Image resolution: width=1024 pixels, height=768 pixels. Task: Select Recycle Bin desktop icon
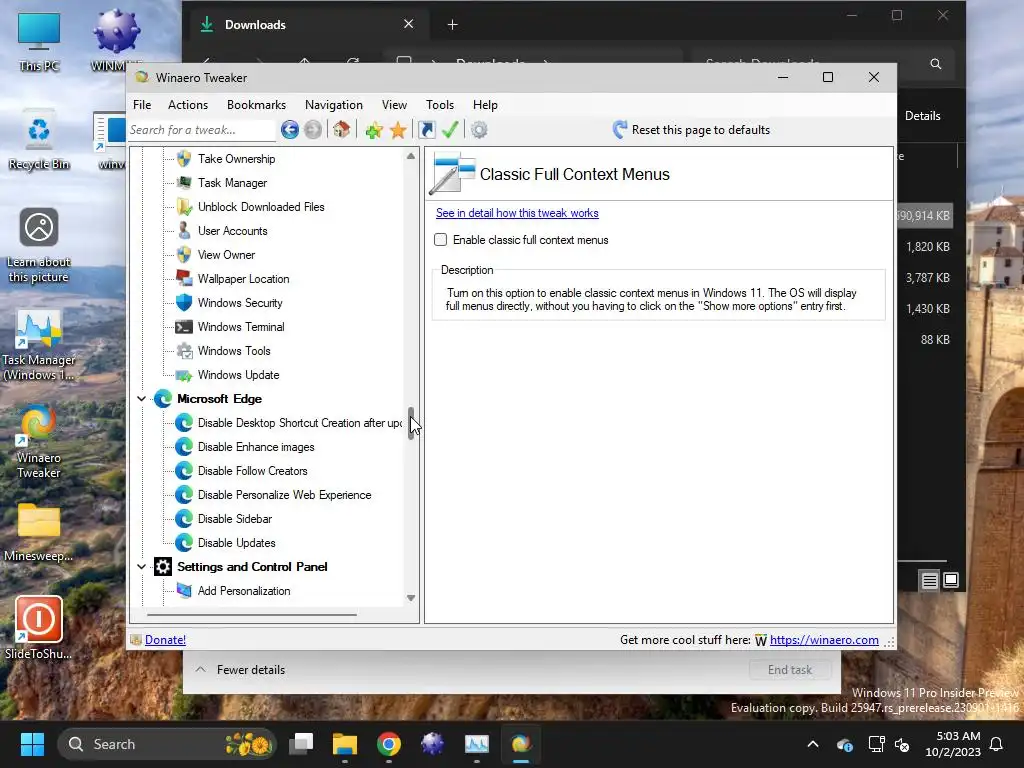[x=39, y=140]
